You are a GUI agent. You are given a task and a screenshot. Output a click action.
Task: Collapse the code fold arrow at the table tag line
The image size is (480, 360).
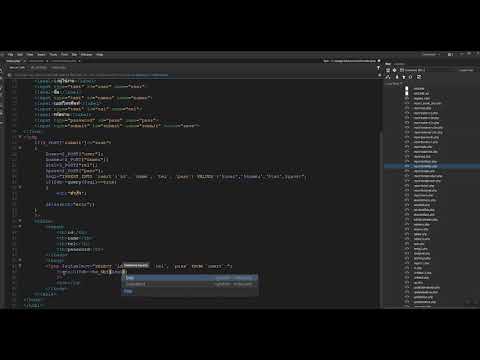pyautogui.click(x=20, y=221)
